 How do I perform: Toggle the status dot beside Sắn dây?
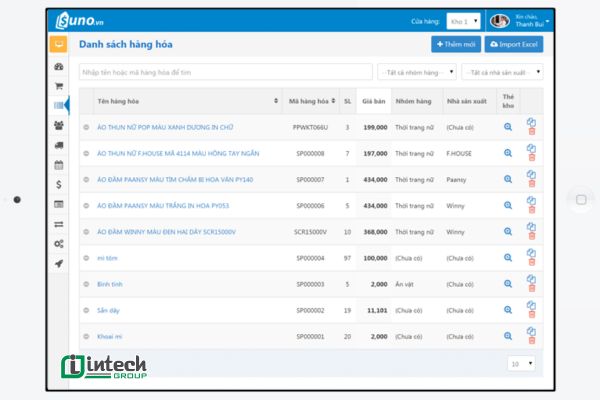tap(87, 310)
